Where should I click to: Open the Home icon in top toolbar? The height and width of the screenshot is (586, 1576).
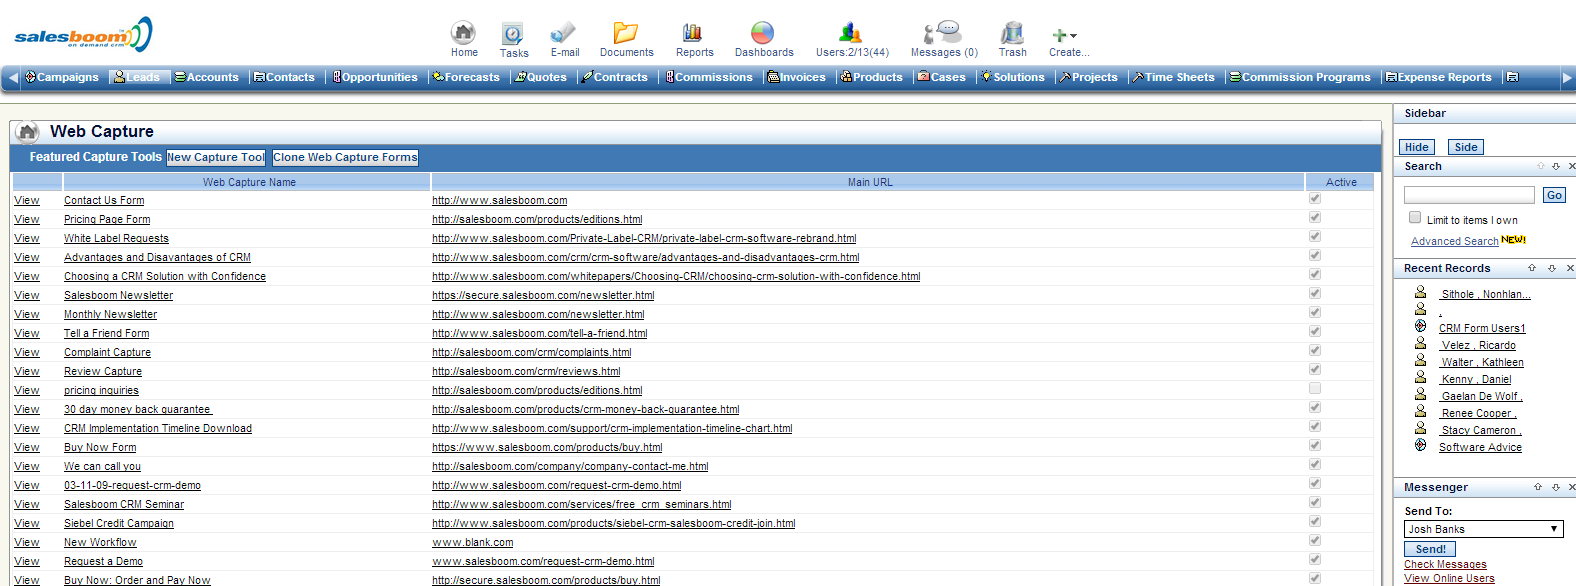(463, 33)
